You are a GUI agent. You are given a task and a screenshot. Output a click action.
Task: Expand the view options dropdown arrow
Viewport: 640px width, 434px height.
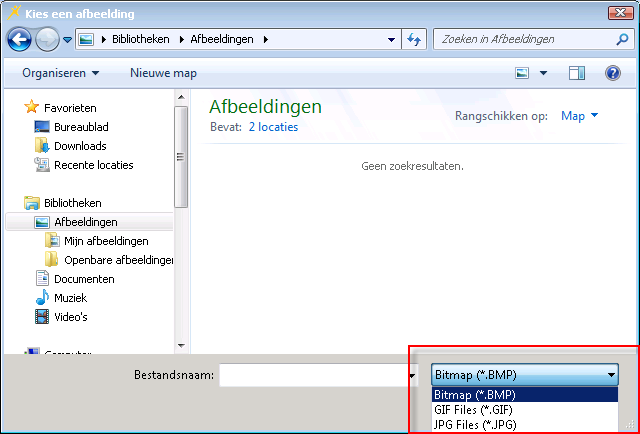[x=544, y=73]
